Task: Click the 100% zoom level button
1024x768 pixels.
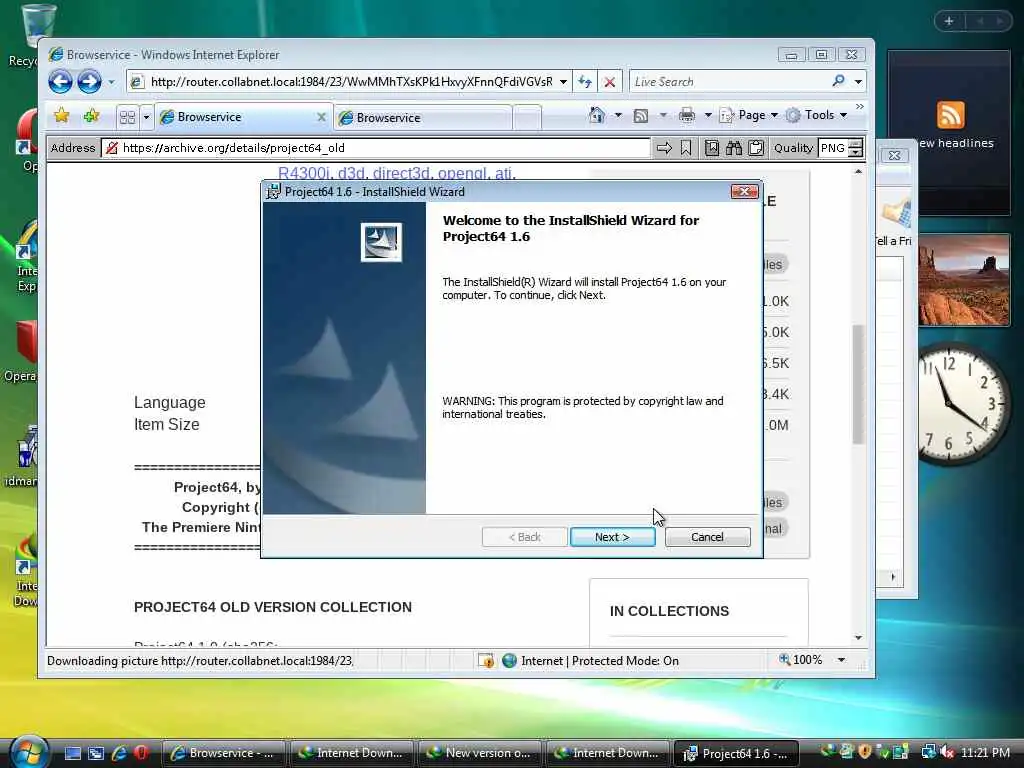Action: pyautogui.click(x=801, y=660)
